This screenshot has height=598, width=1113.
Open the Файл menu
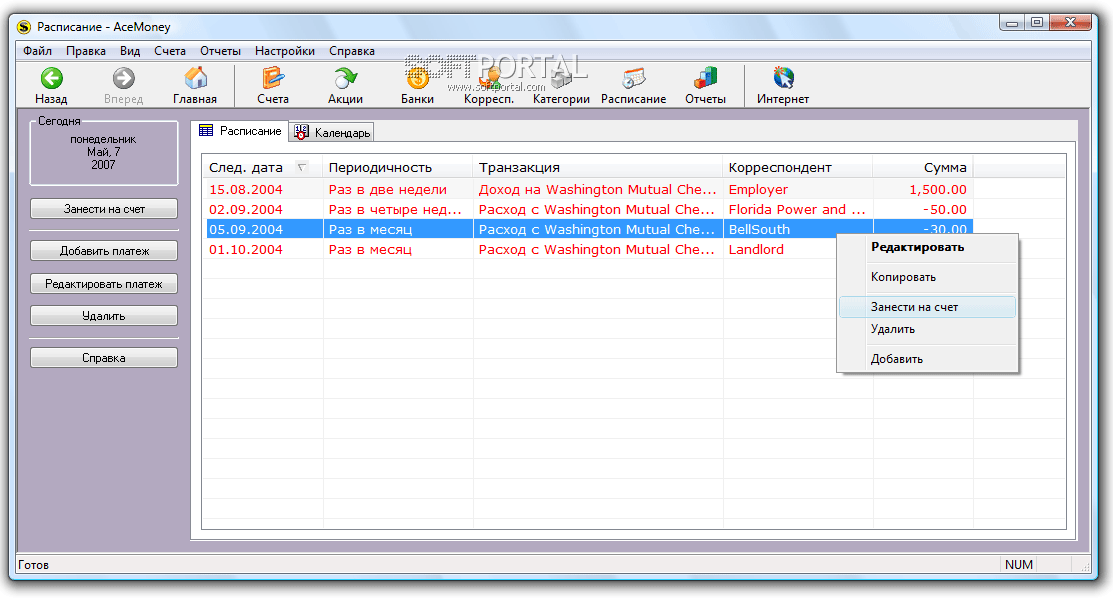(x=38, y=51)
